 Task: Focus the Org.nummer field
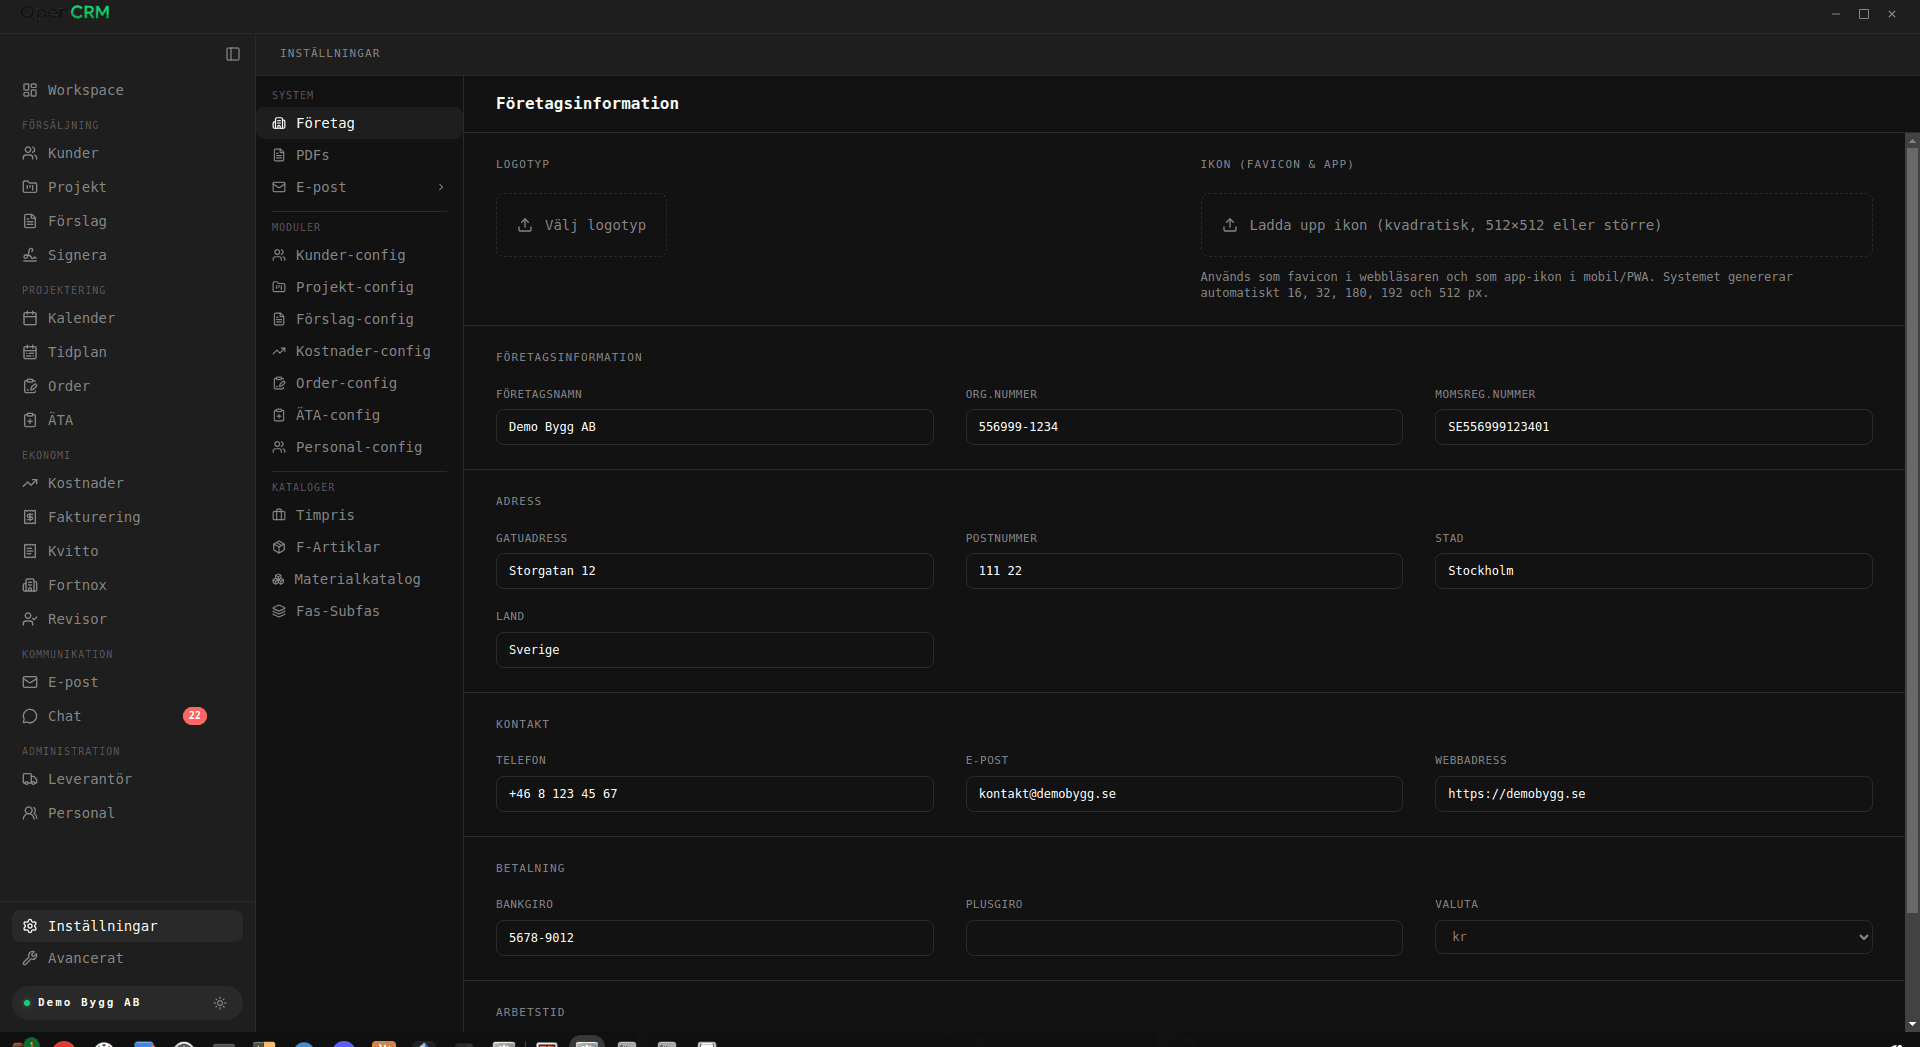[1184, 427]
